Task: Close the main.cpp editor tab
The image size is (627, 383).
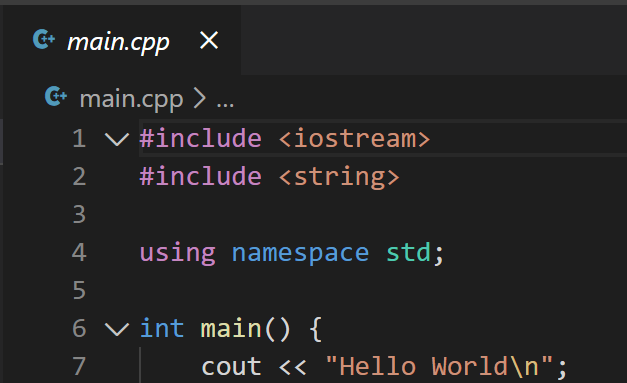Action: click(x=209, y=40)
